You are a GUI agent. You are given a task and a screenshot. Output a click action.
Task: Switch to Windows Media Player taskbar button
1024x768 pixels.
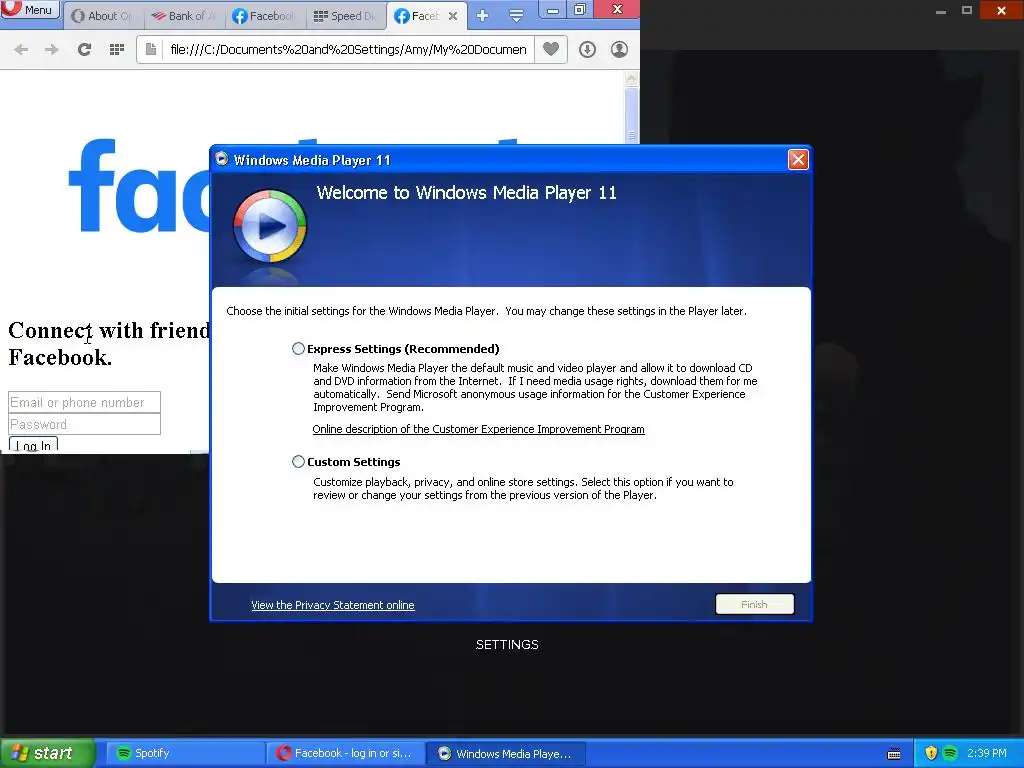click(505, 753)
